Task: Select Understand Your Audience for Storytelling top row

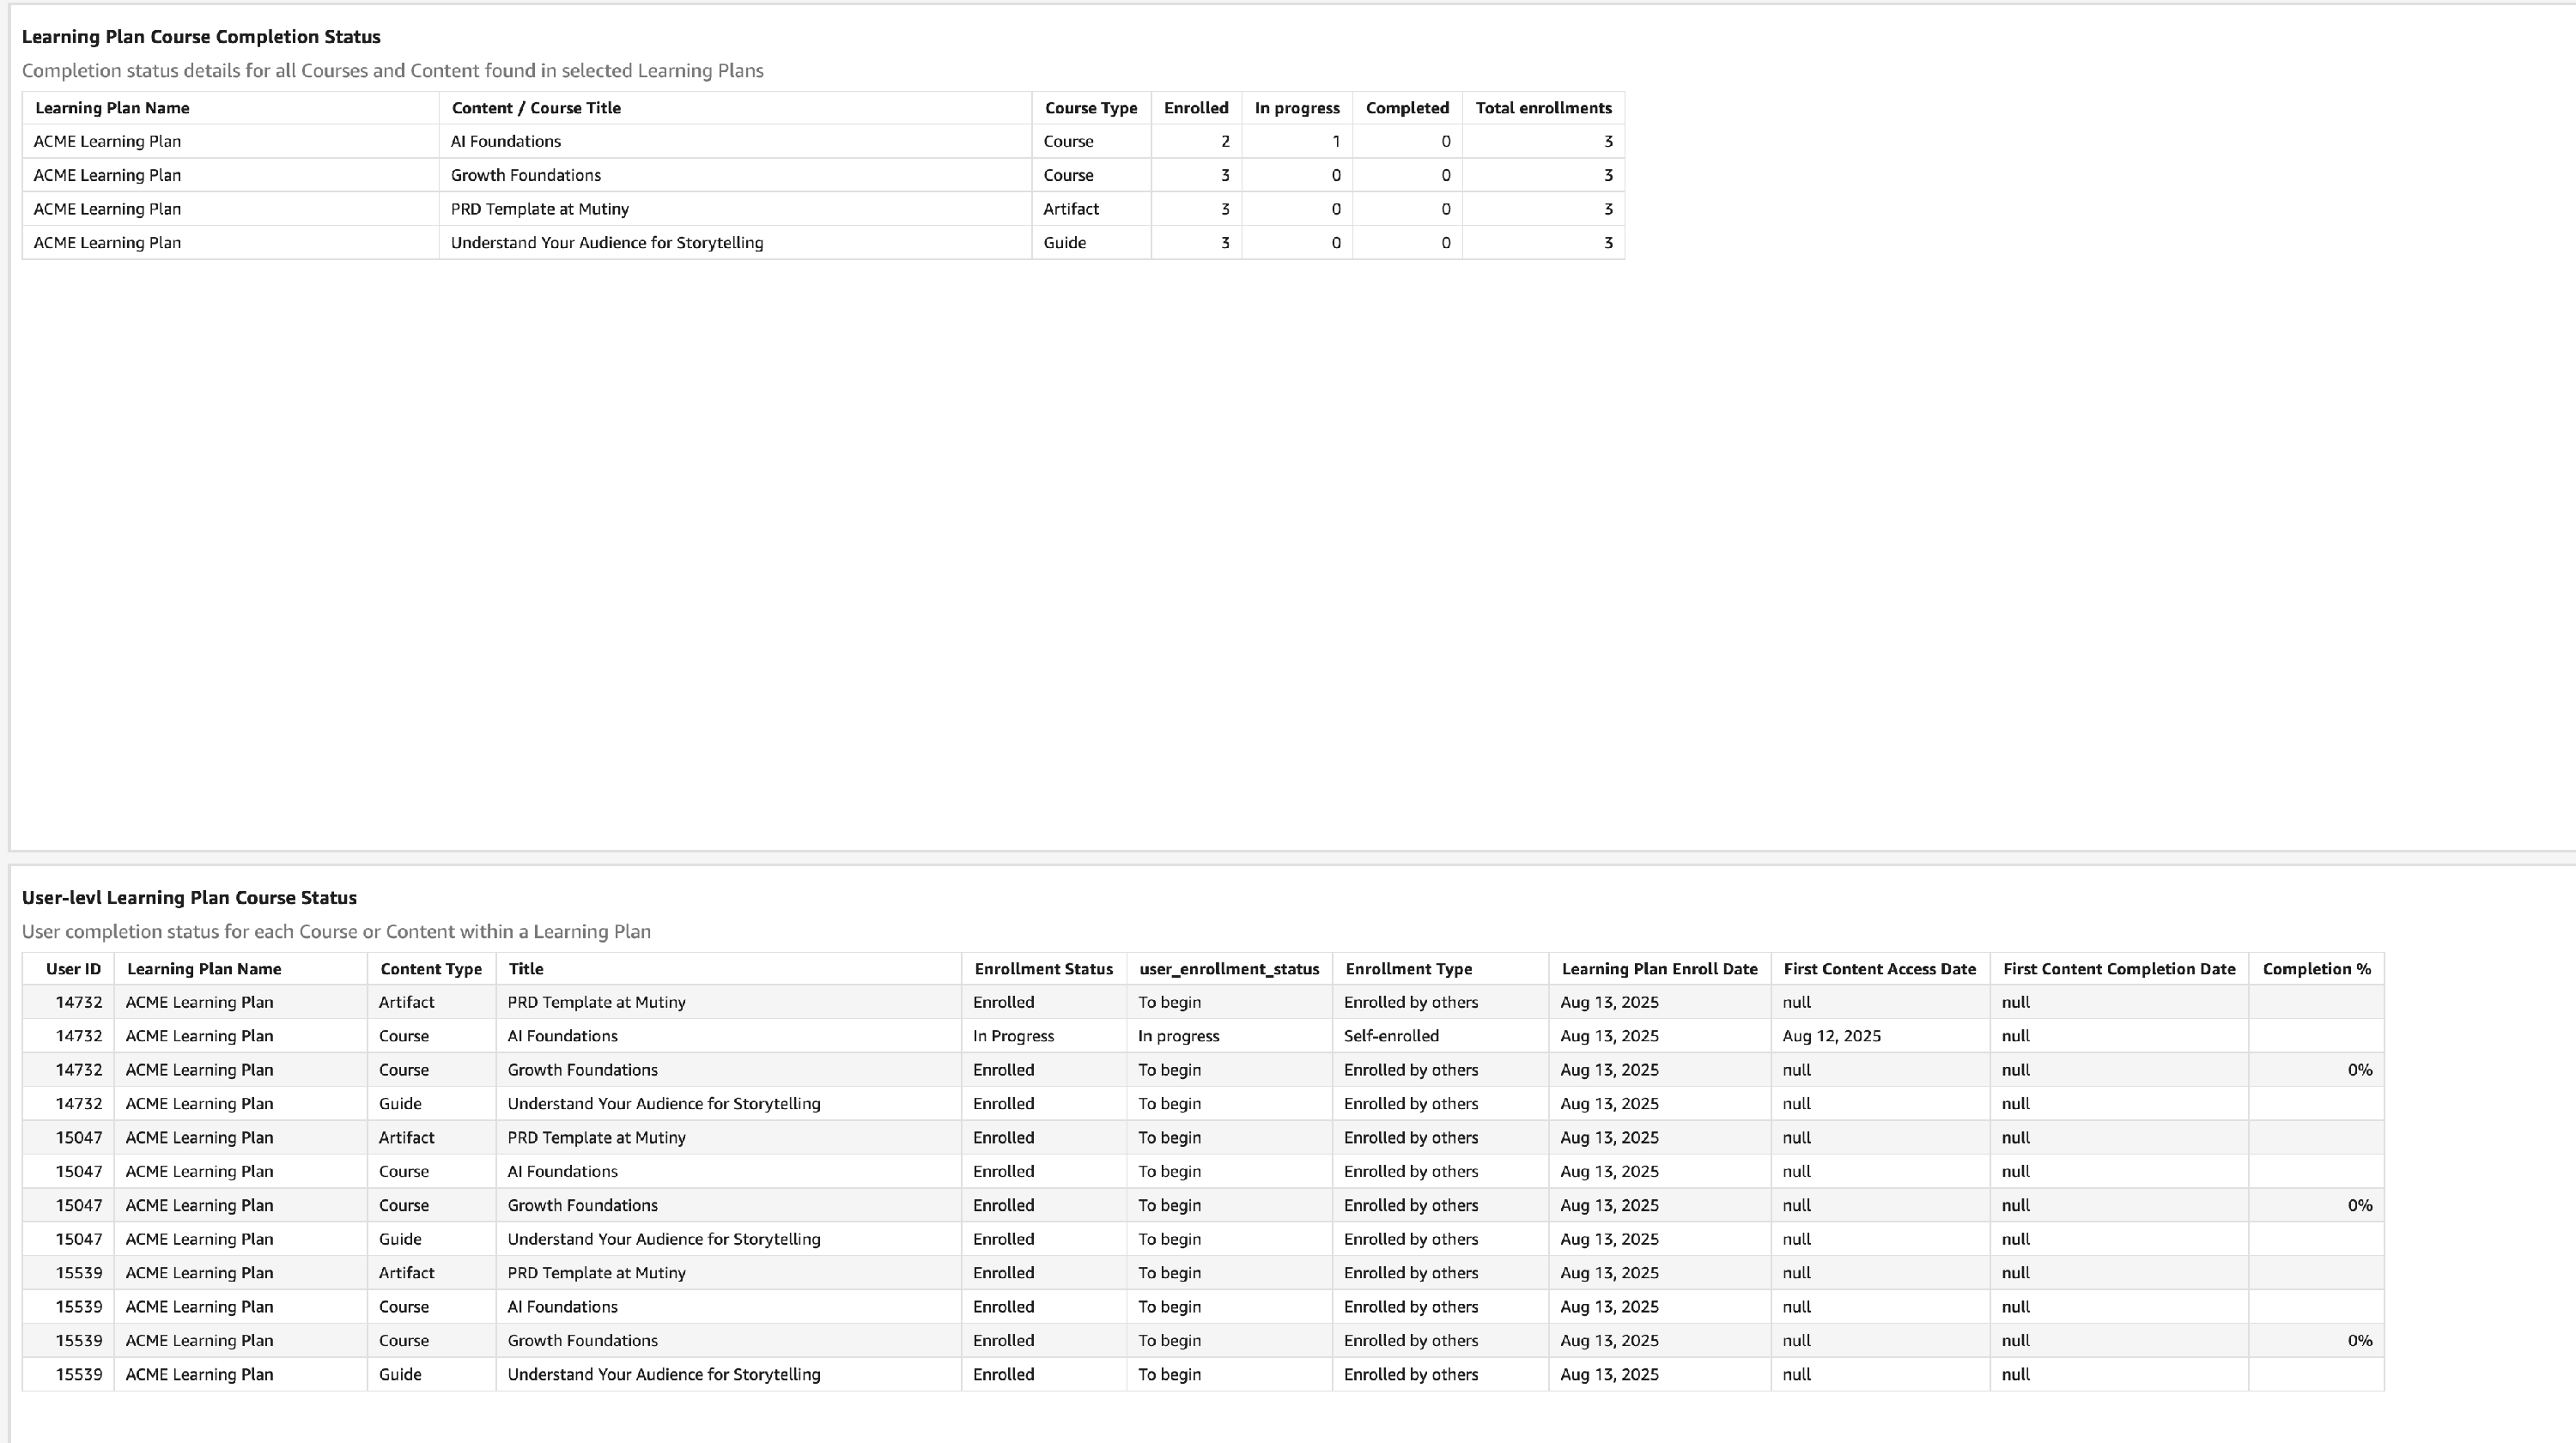Action: 607,243
